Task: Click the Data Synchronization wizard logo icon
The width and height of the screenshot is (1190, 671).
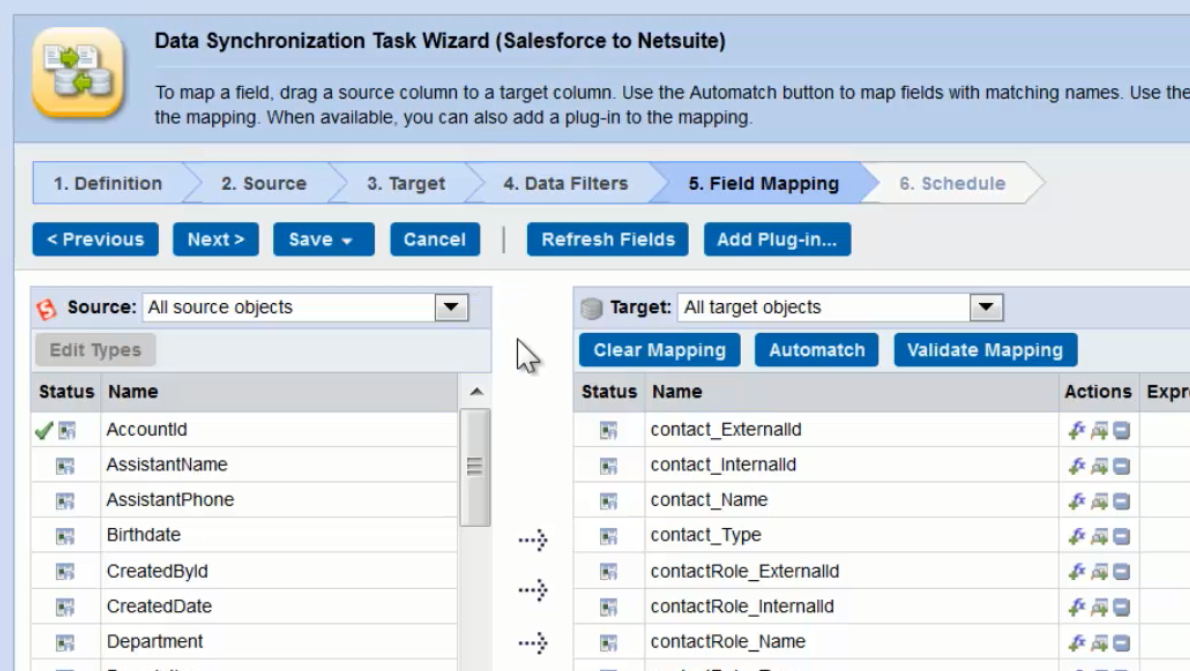Action: pyautogui.click(x=77, y=73)
